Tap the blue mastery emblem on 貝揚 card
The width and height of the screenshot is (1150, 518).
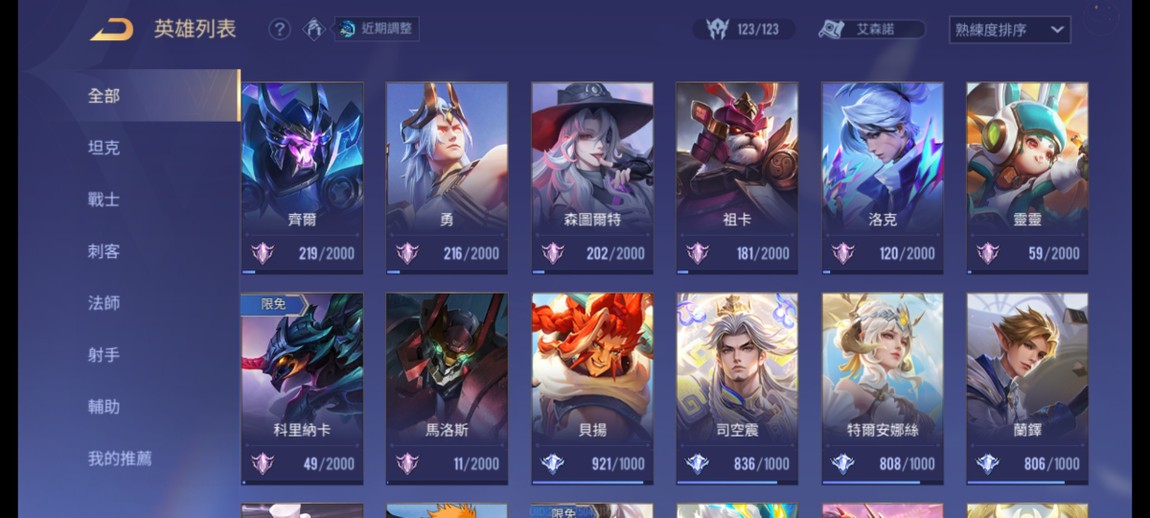pyautogui.click(x=552, y=464)
